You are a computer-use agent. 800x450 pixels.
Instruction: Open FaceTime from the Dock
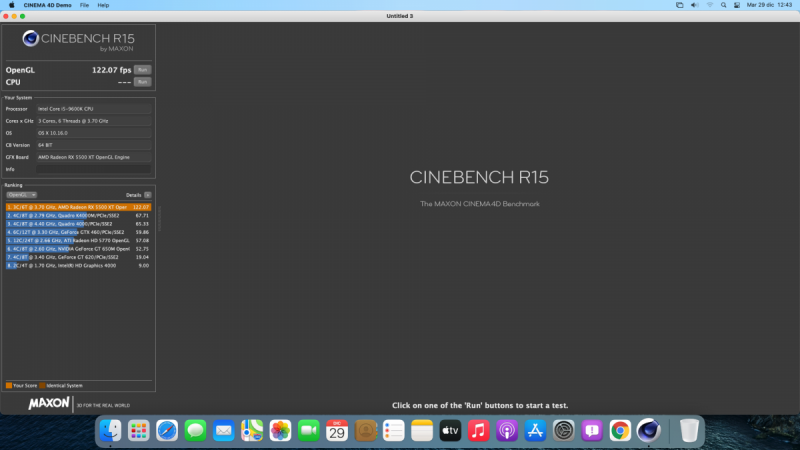pos(309,431)
